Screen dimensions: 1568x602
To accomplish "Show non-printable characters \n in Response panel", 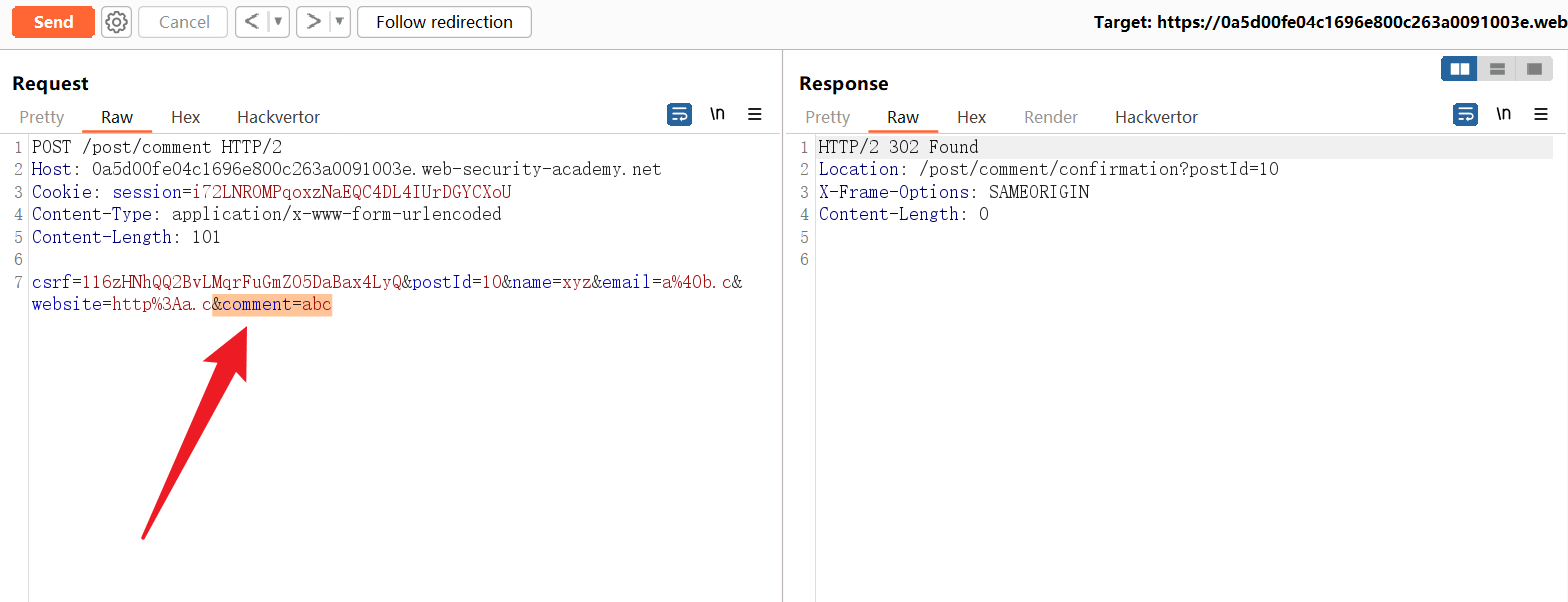I will click(1503, 115).
